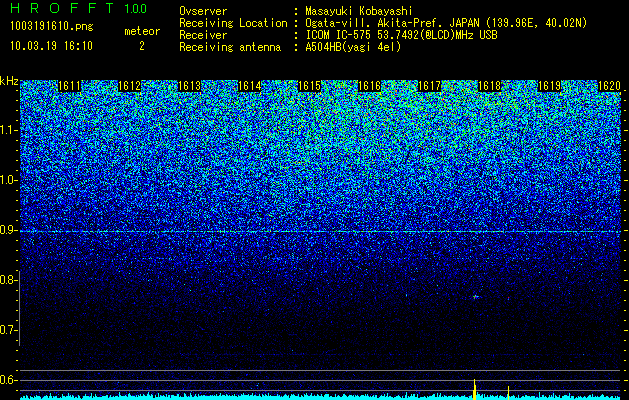Click the HROFFT 1.0.0 program title

(x=79, y=8)
